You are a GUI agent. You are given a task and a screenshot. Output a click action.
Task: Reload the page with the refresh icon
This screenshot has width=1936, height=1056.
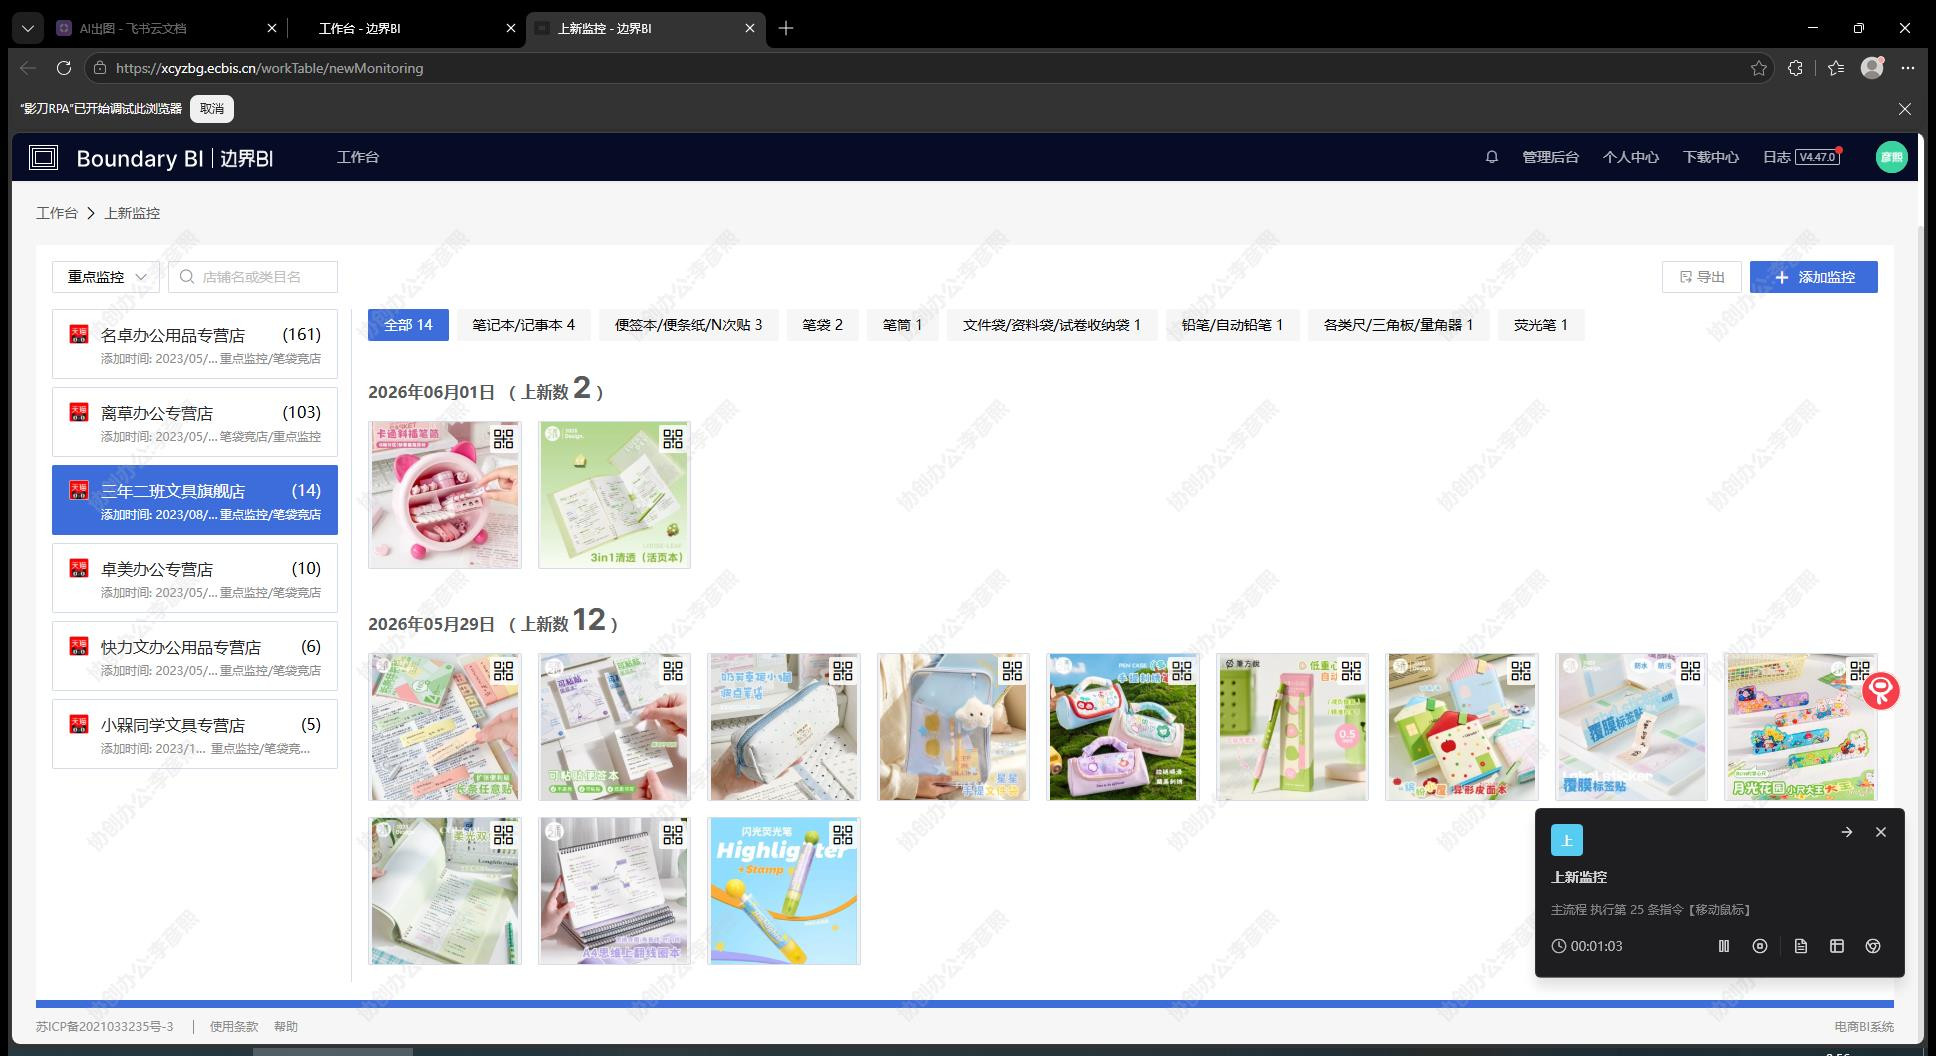(64, 68)
